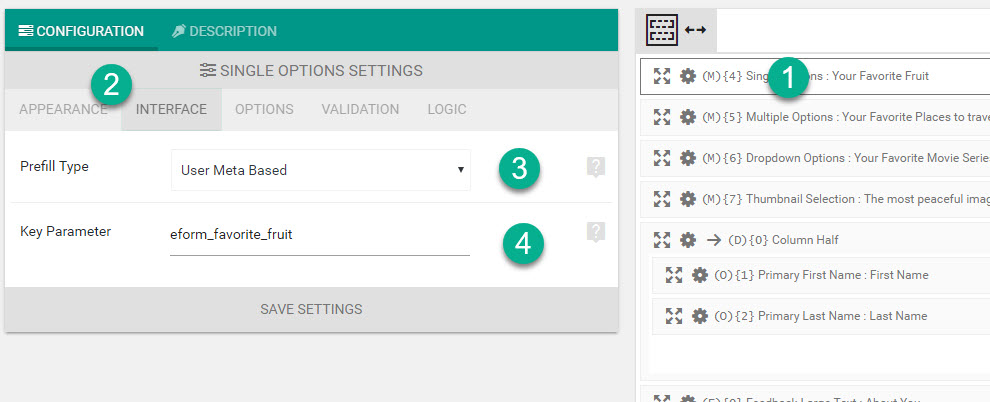Click the Key Parameter text field
This screenshot has height=402, width=990.
coord(319,236)
